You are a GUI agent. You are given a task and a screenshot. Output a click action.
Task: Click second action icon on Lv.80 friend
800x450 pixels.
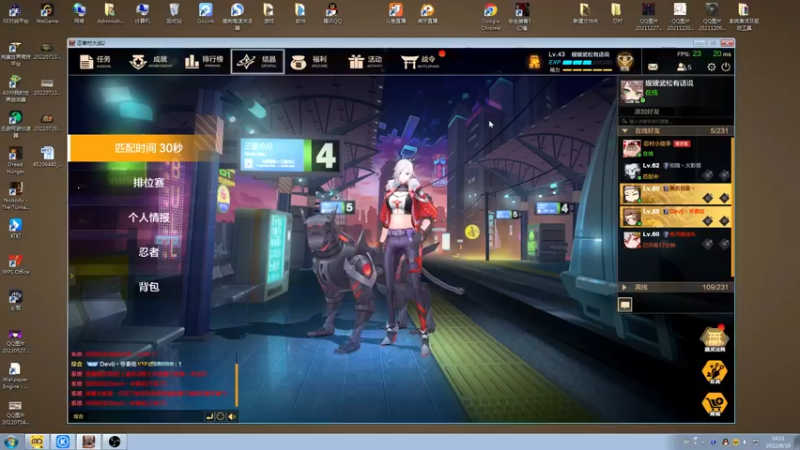tap(724, 198)
